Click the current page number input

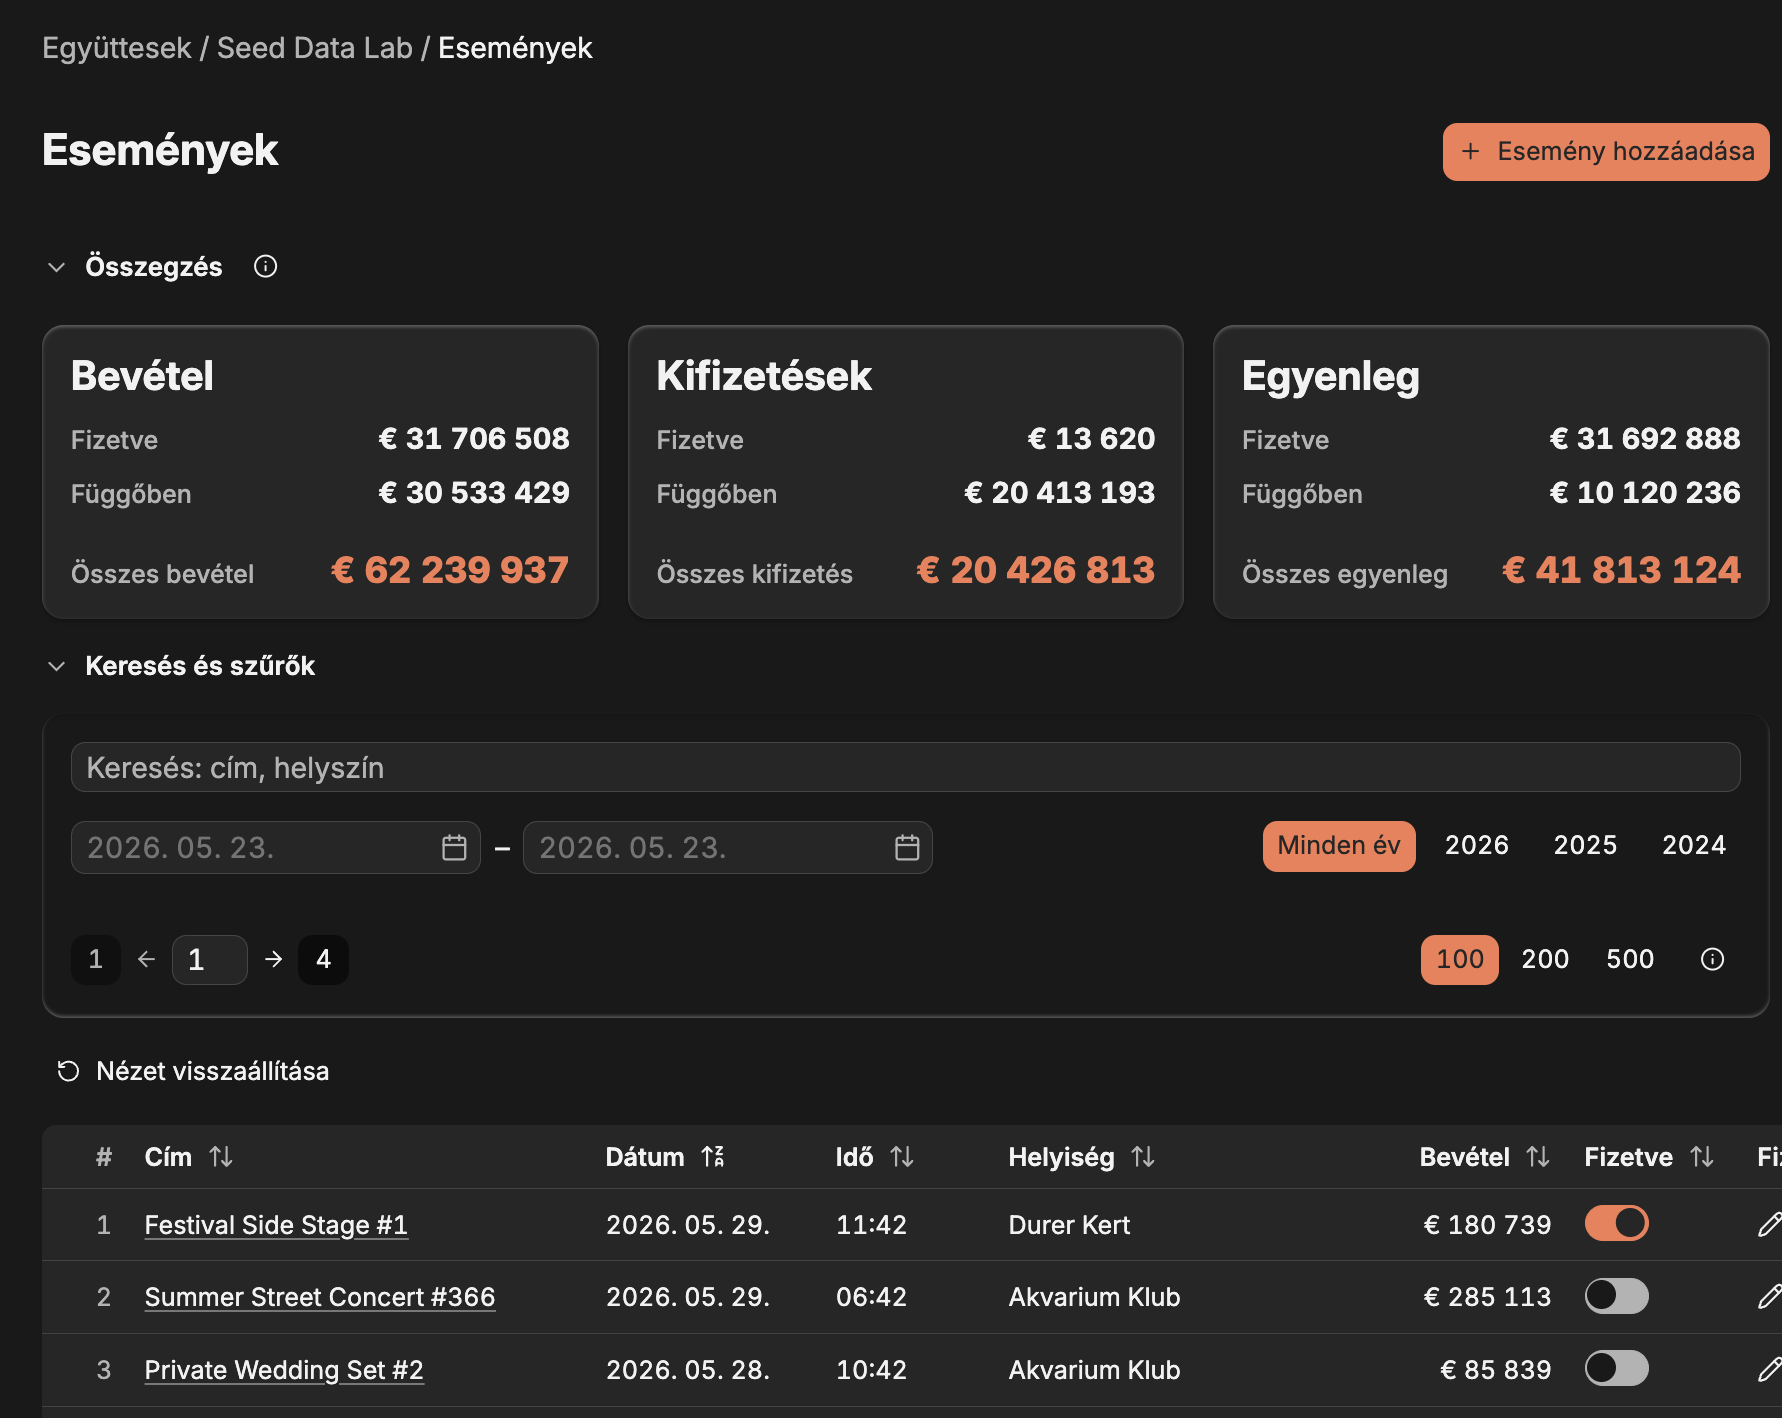pyautogui.click(x=210, y=960)
